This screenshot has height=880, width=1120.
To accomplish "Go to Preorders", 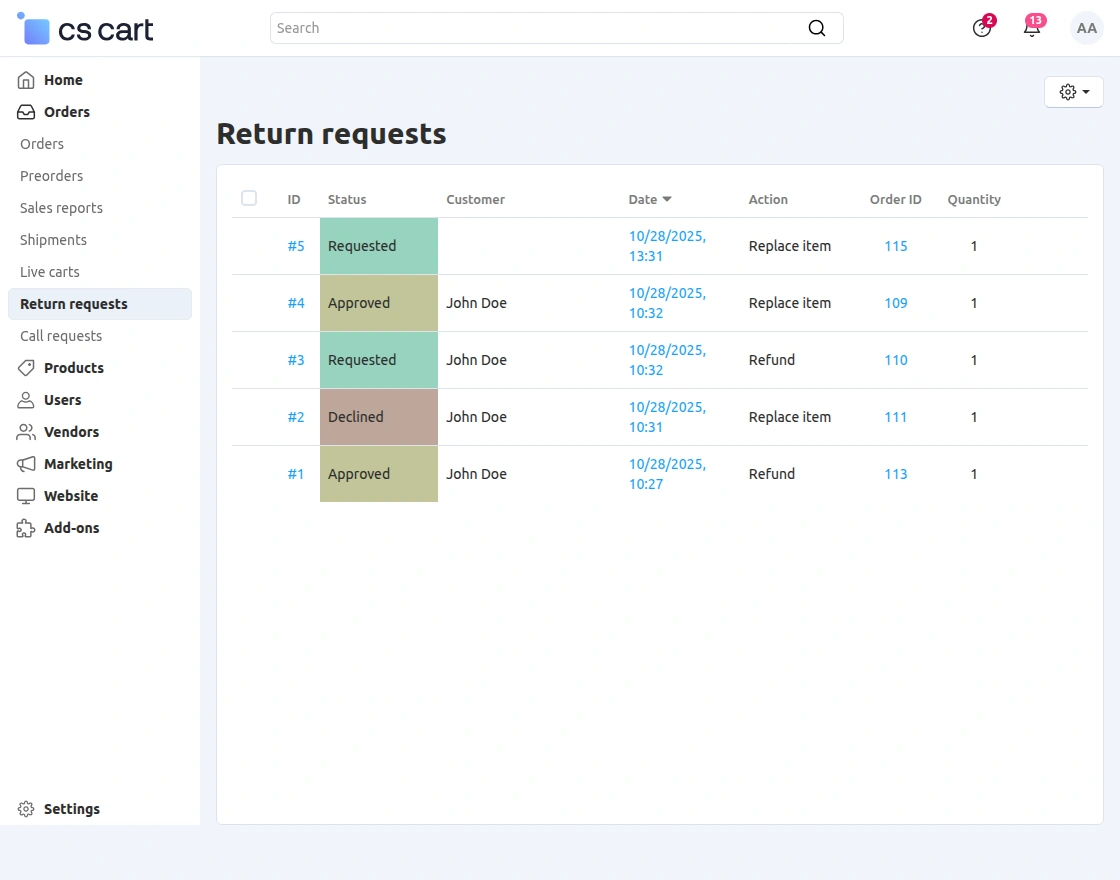I will (51, 176).
